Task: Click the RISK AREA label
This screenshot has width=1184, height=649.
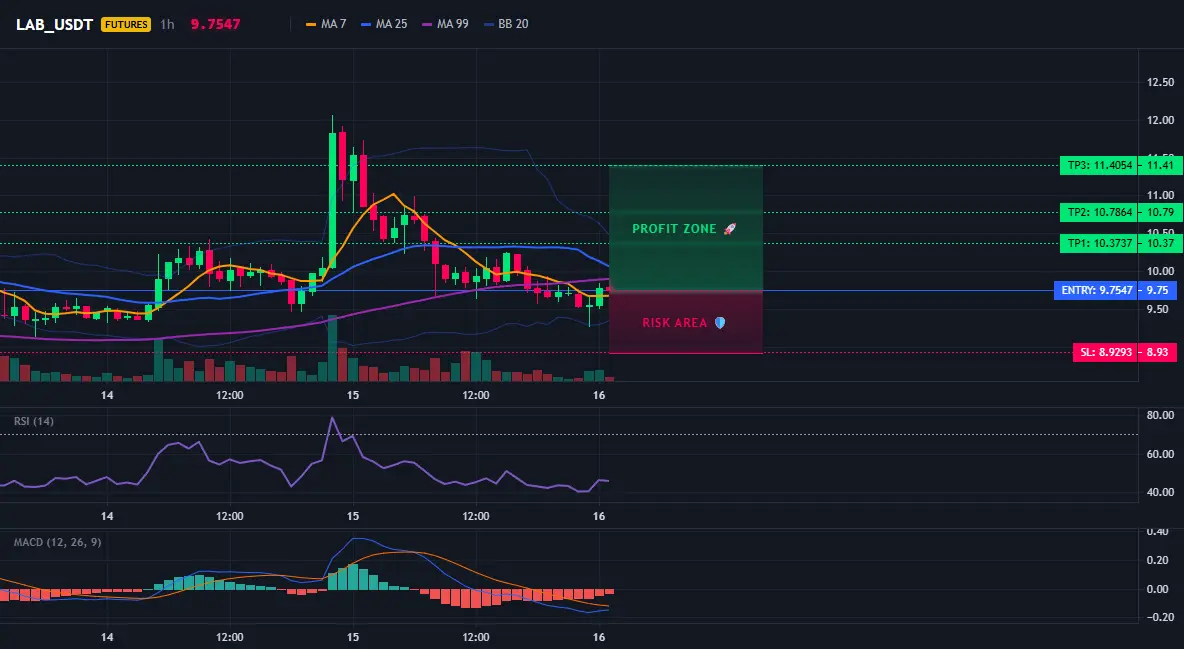Action: pos(675,323)
